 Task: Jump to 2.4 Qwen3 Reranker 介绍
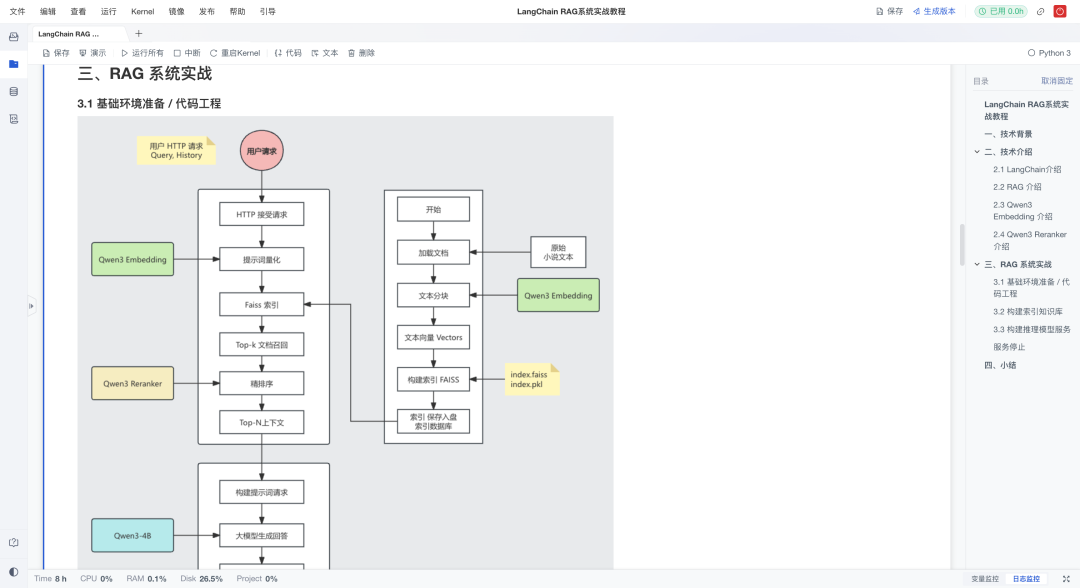[1030, 240]
